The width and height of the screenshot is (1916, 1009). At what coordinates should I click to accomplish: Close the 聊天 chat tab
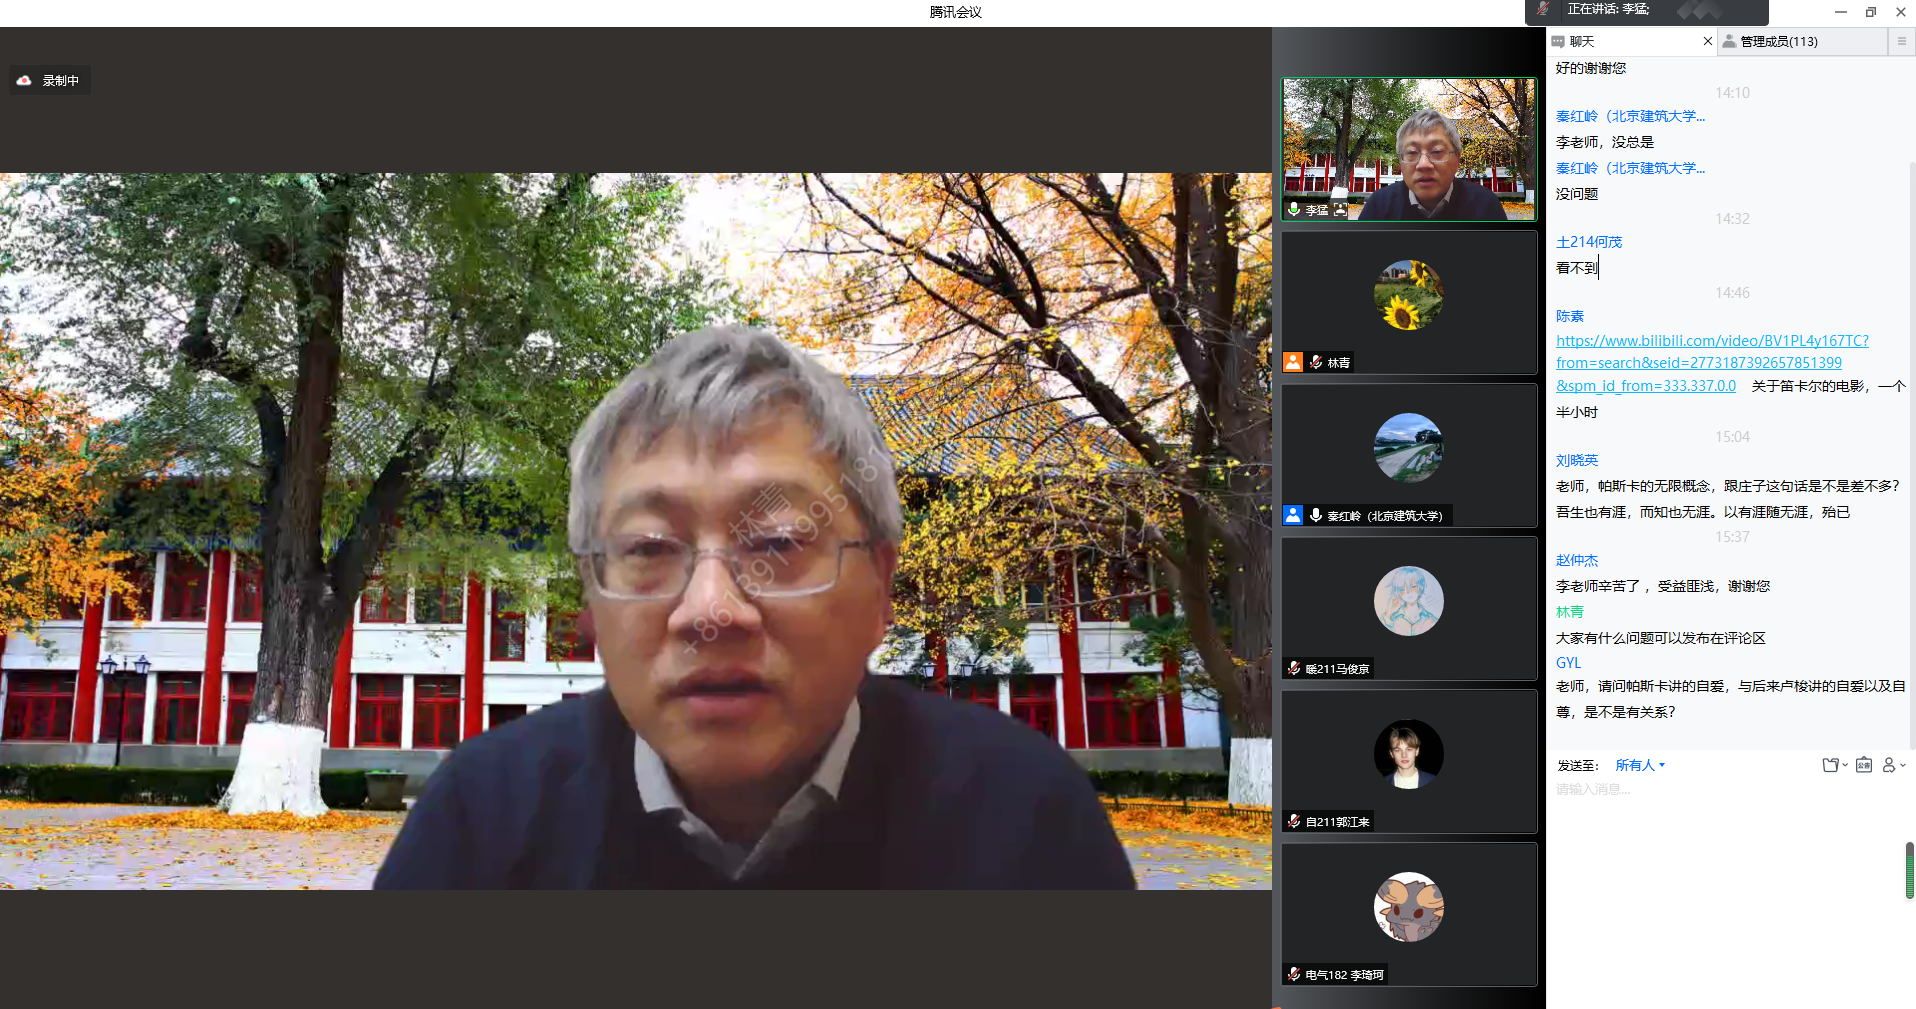[x=1707, y=41]
